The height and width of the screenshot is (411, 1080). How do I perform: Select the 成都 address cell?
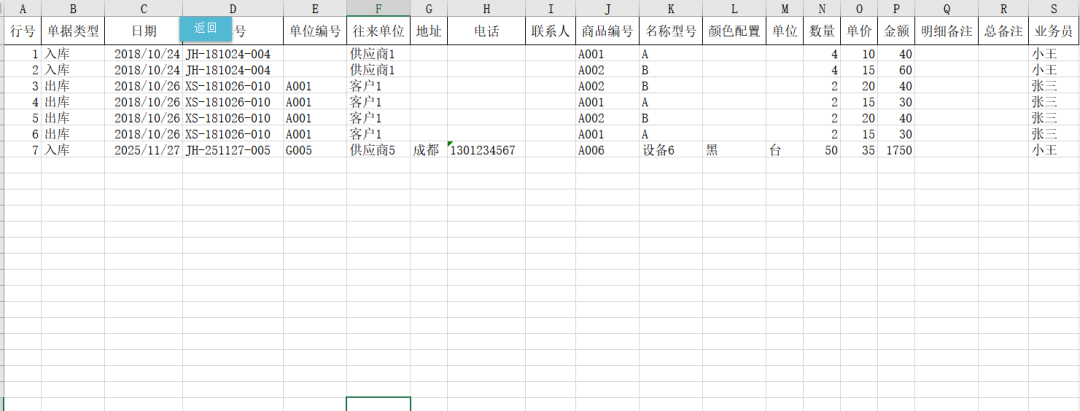(428, 150)
